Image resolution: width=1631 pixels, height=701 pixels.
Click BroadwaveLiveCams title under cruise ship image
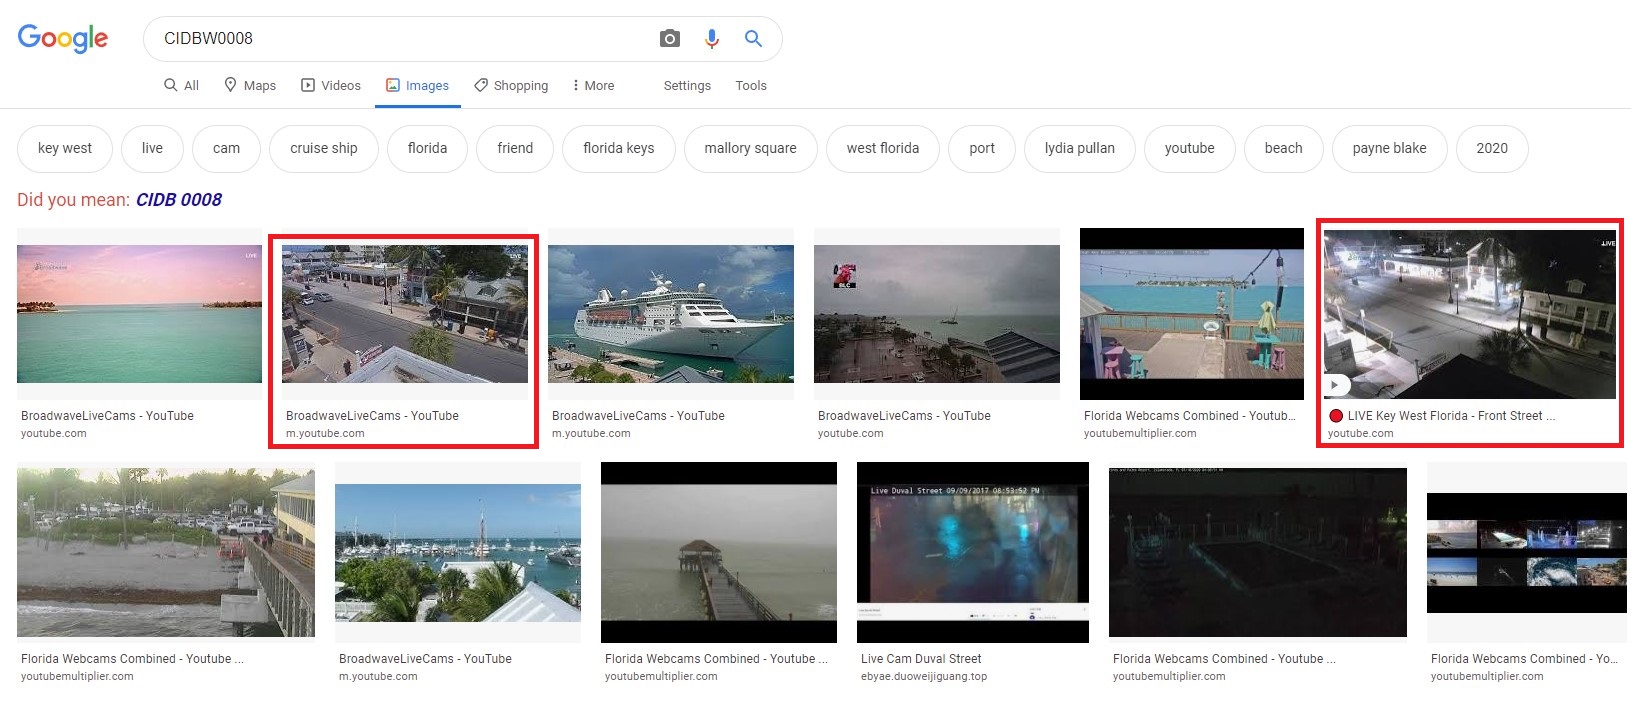pyautogui.click(x=638, y=416)
